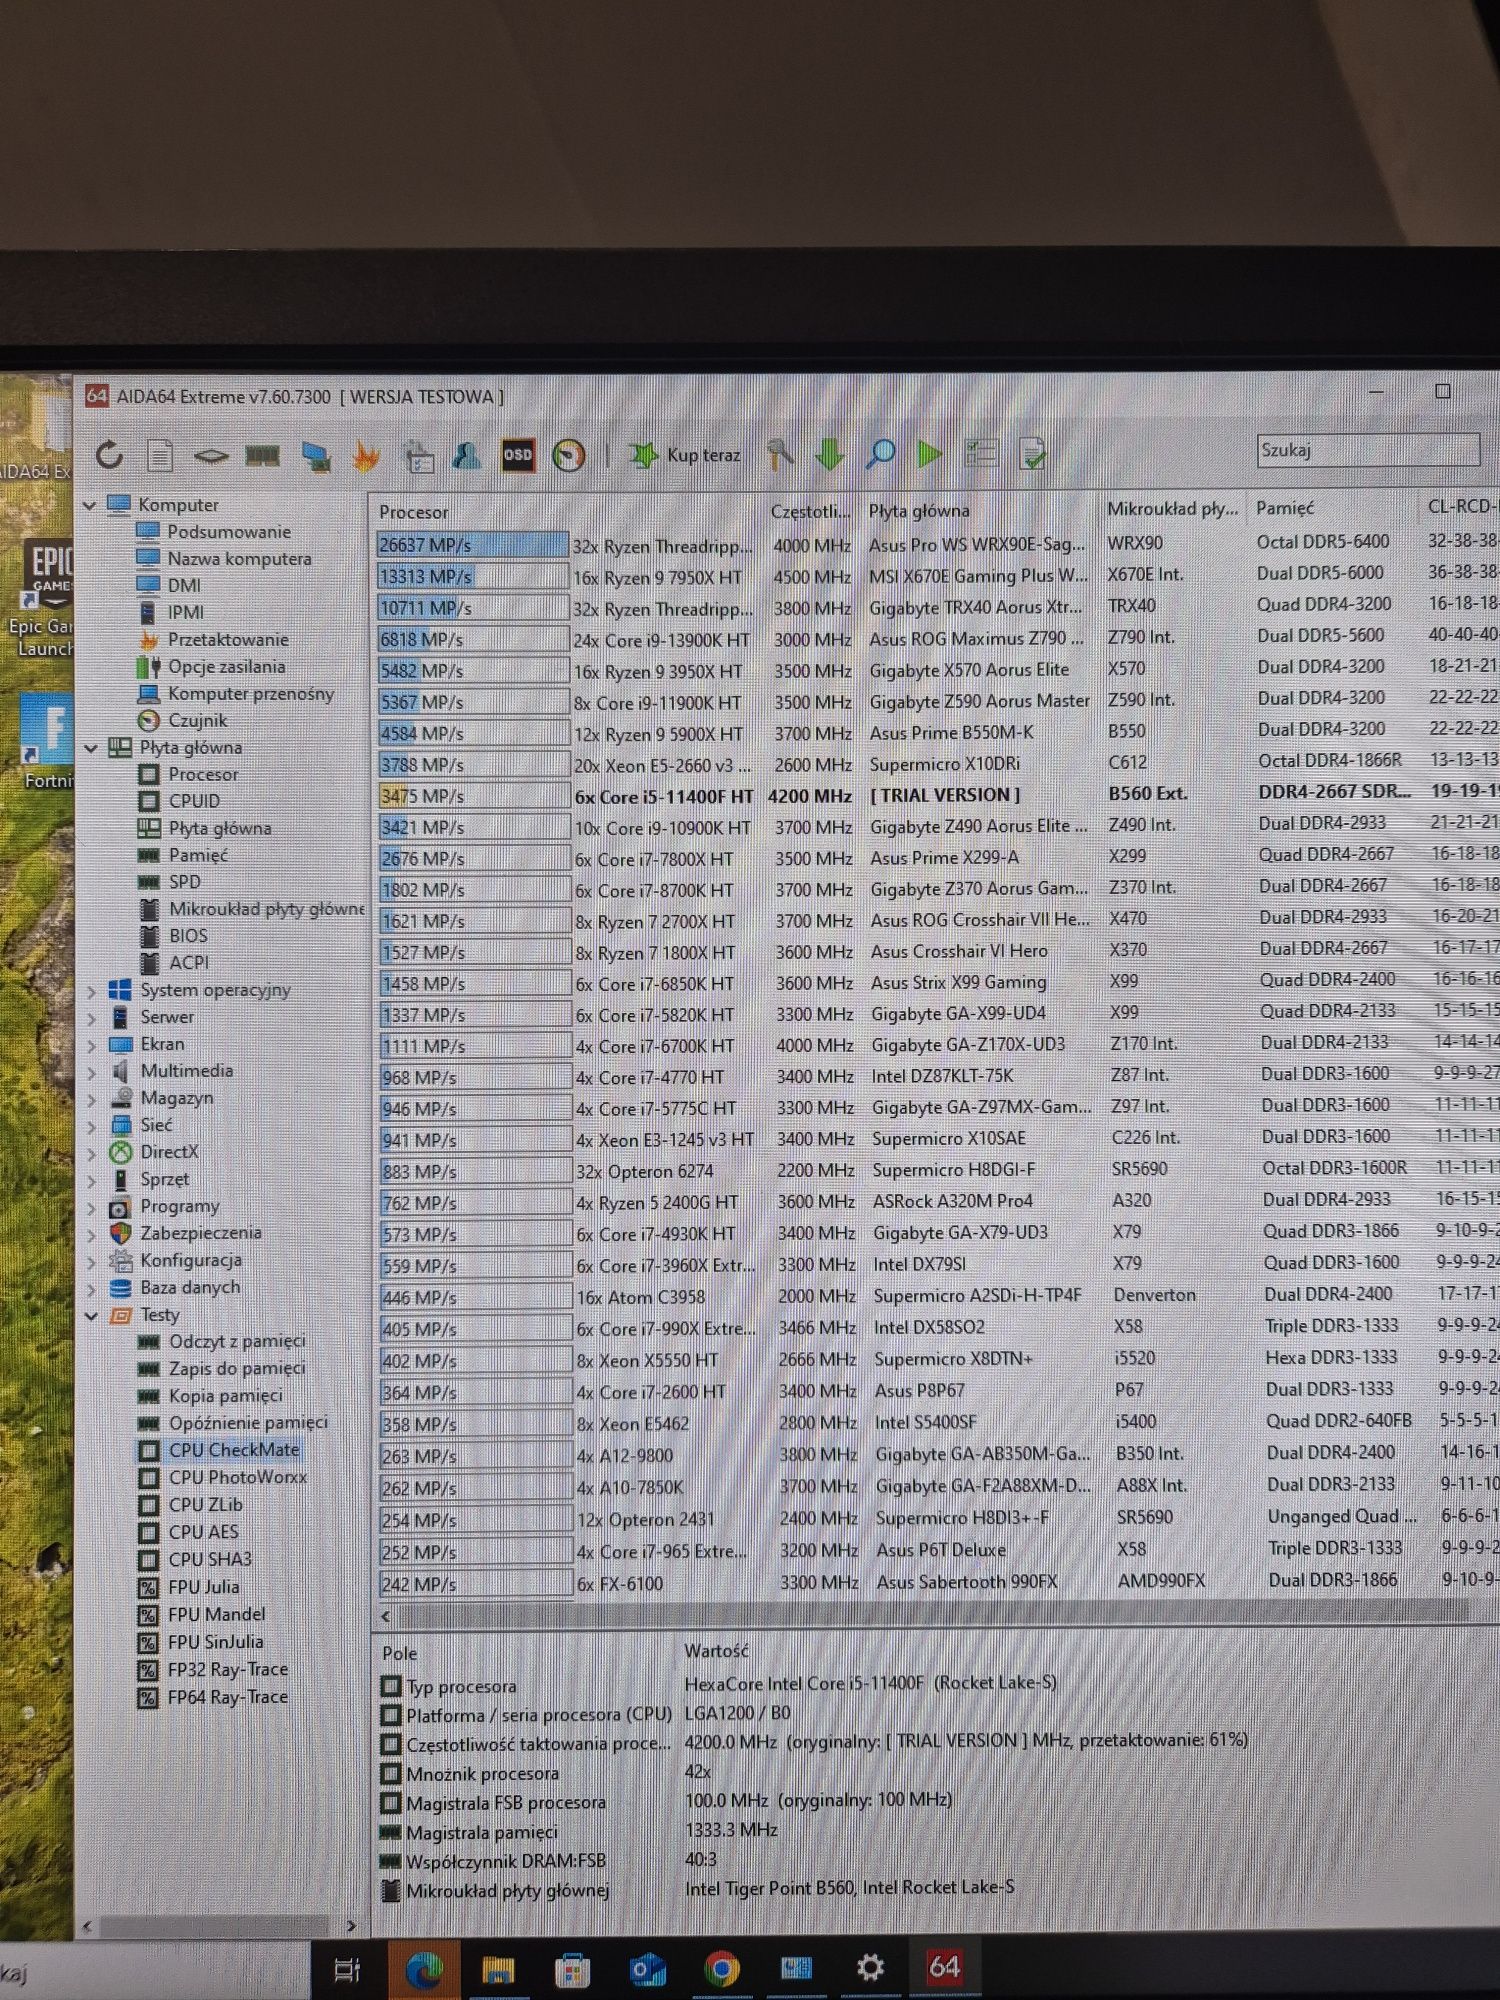This screenshot has height=2000, width=1500.
Task: Open Google Chrome from the taskbar
Action: tap(721, 1968)
